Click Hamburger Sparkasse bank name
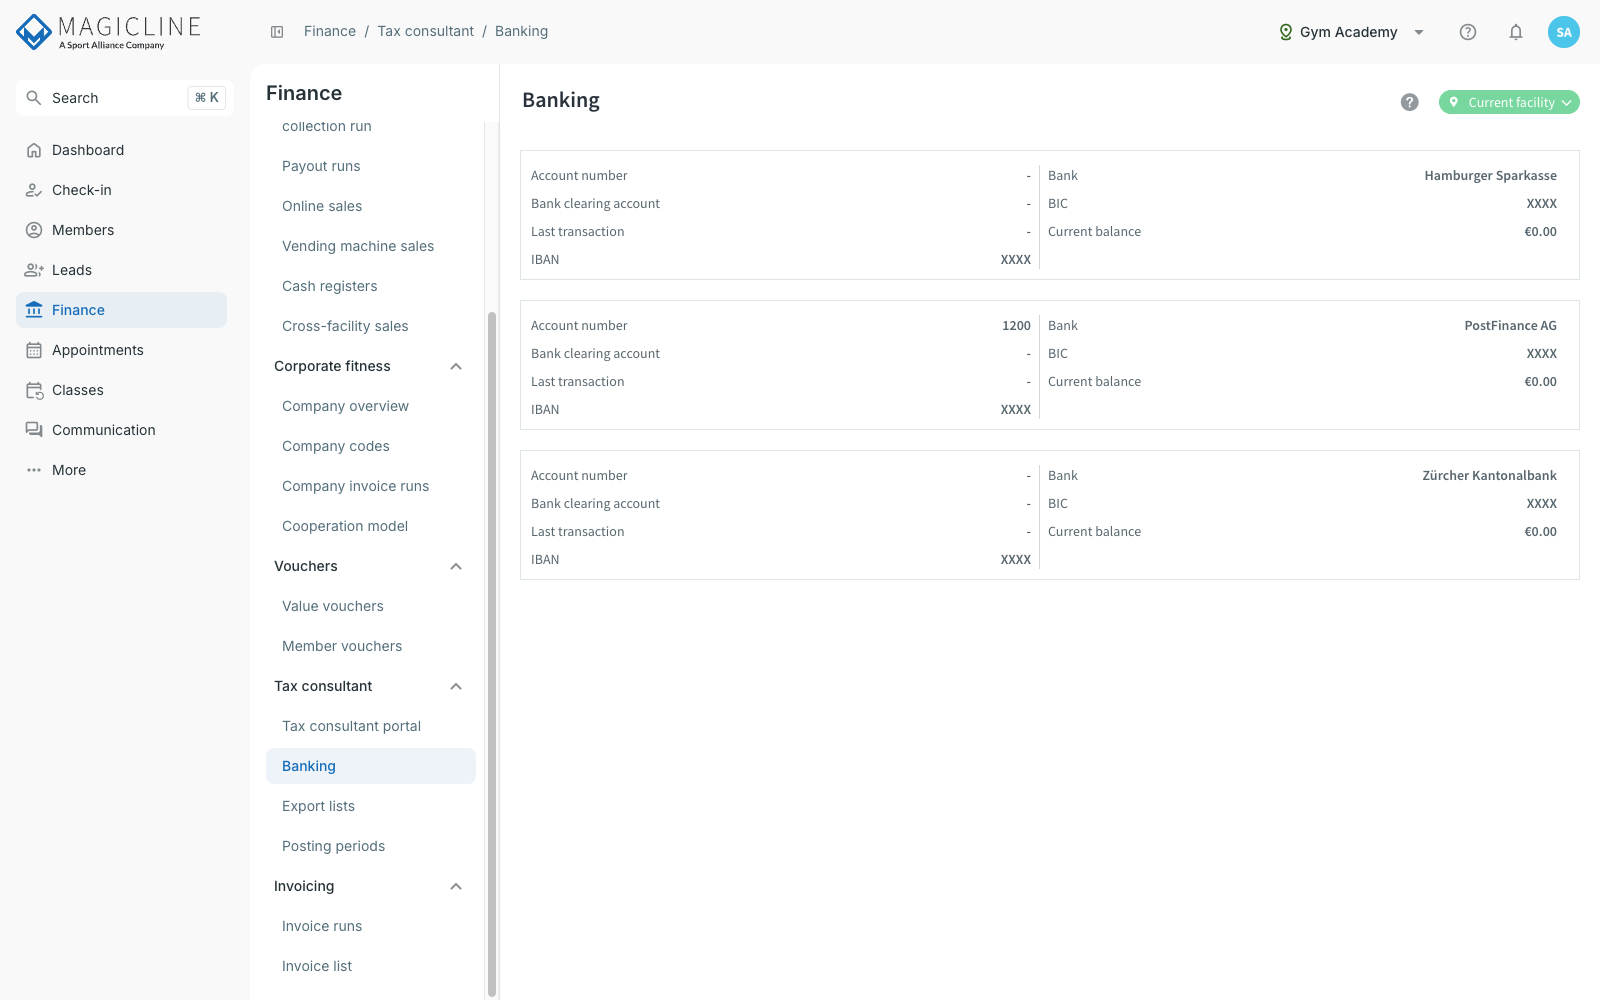Viewport: 1600px width, 1000px height. [1490, 175]
